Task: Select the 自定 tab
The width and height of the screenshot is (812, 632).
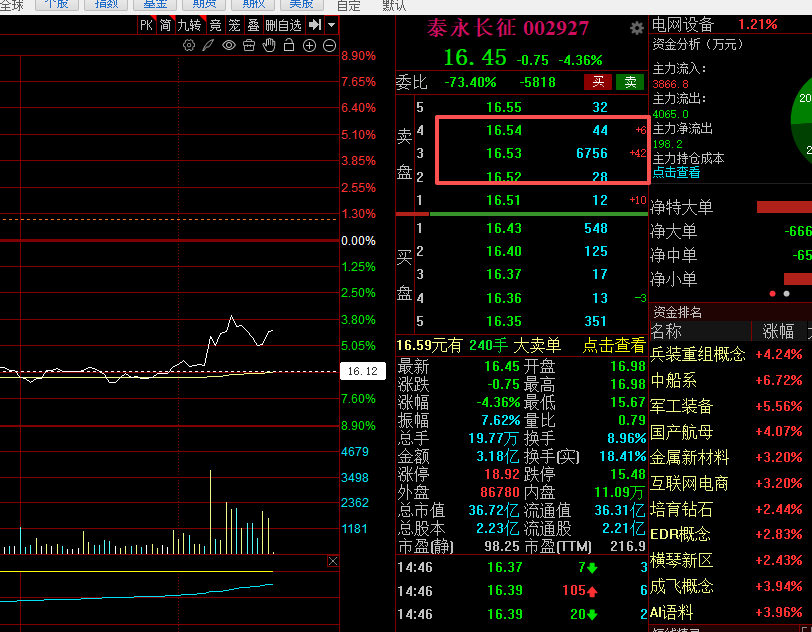Action: click(349, 5)
